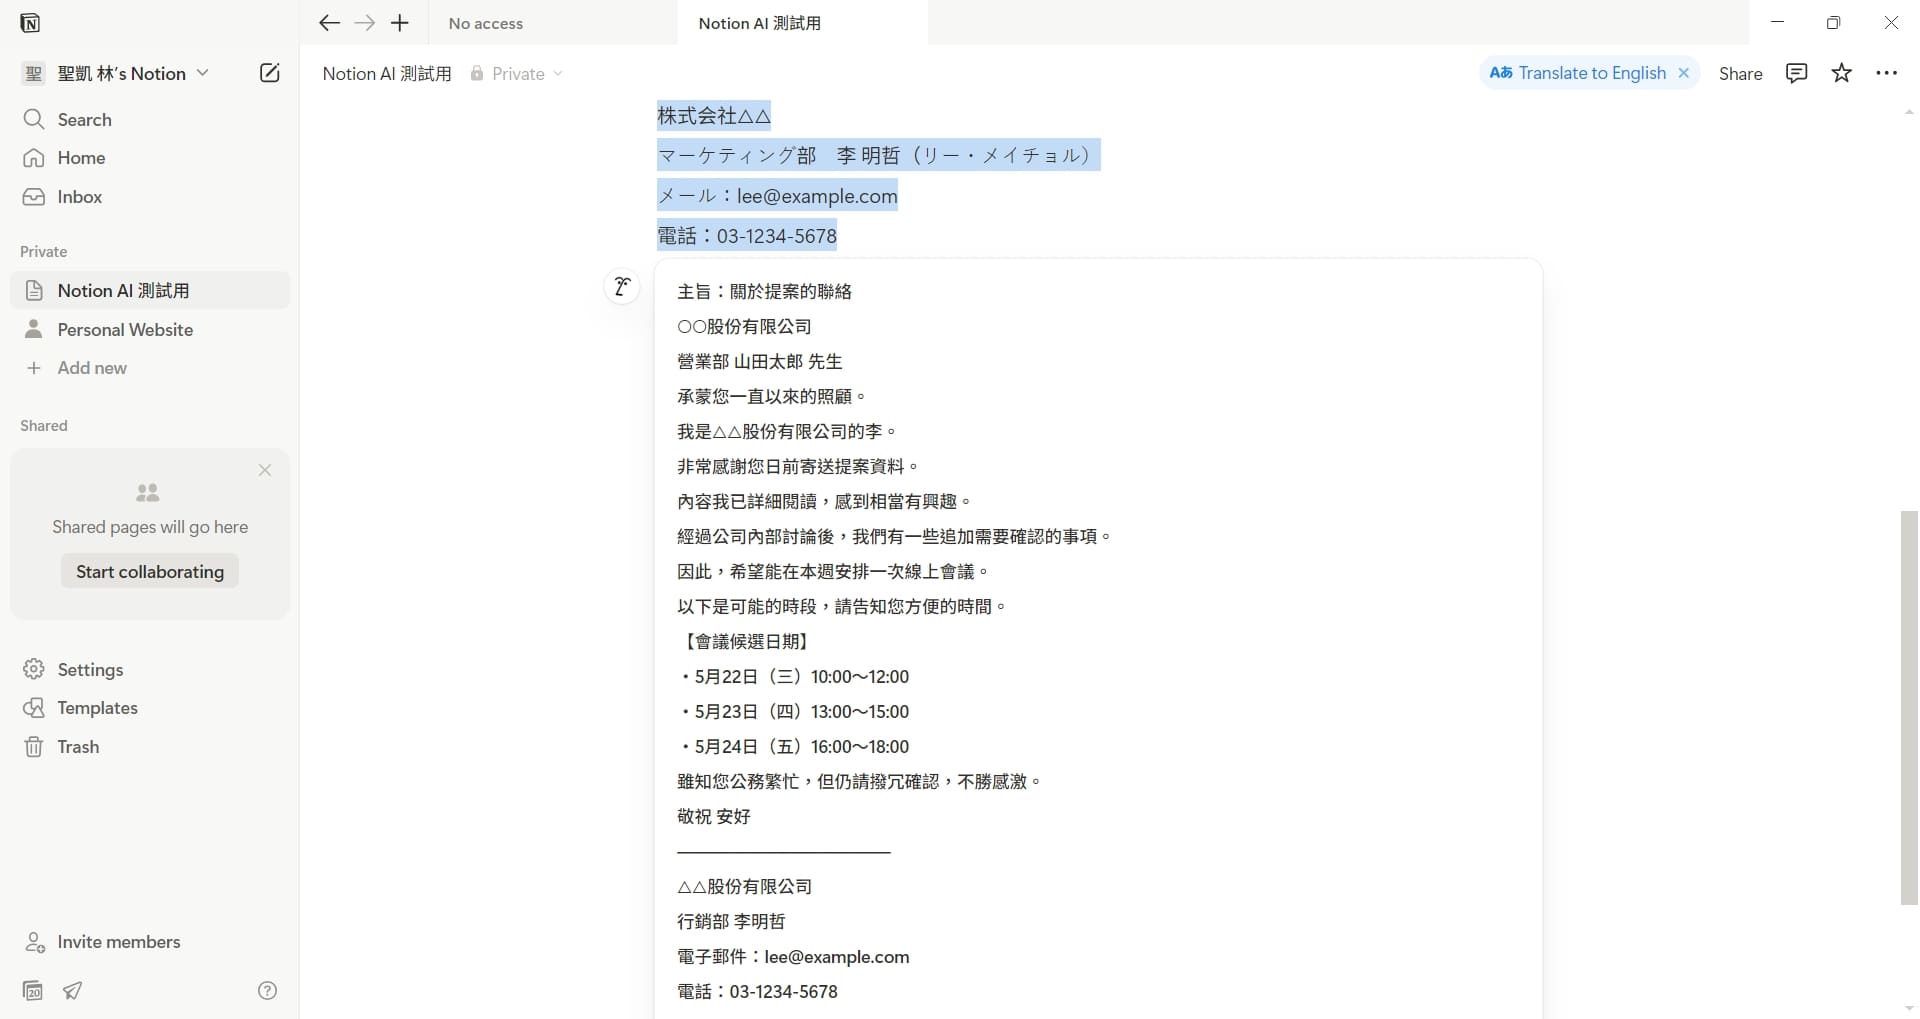
Task: Dismiss the Shared pages card
Action: click(265, 470)
